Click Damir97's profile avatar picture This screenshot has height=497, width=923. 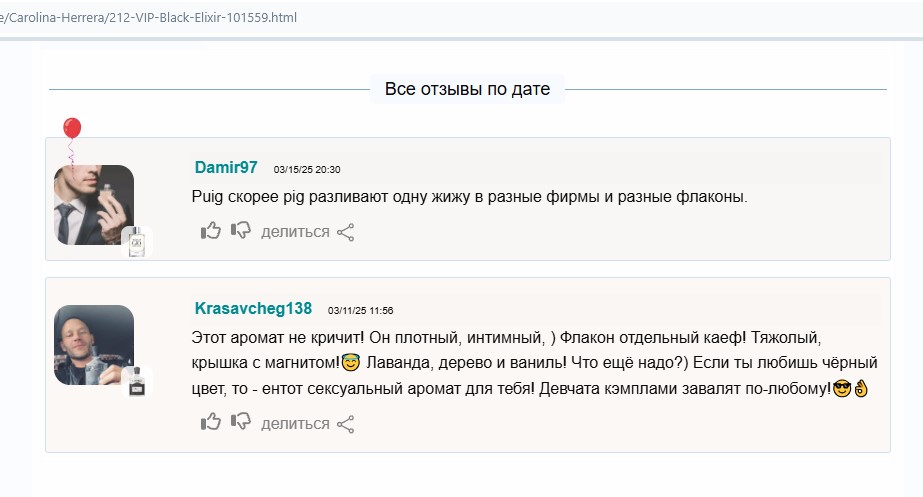[93, 204]
